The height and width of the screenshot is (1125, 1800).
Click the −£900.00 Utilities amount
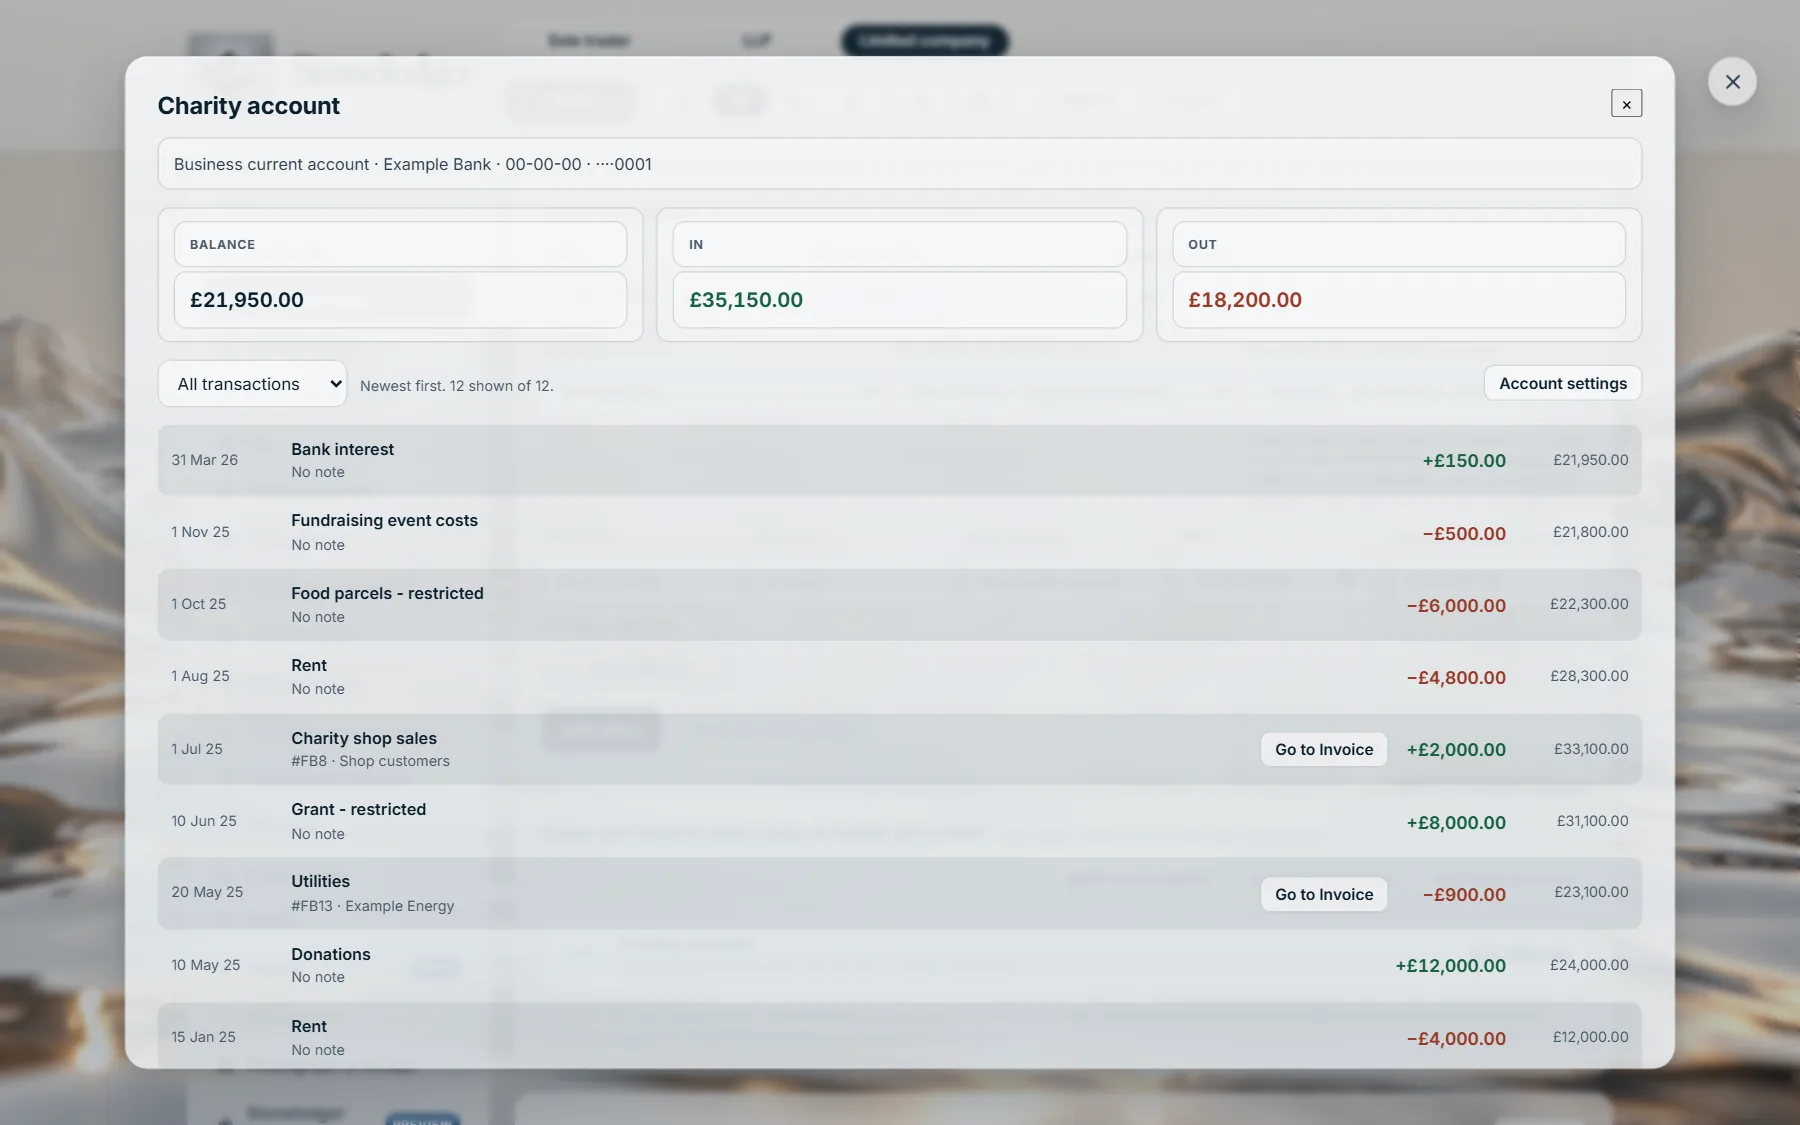click(x=1464, y=894)
